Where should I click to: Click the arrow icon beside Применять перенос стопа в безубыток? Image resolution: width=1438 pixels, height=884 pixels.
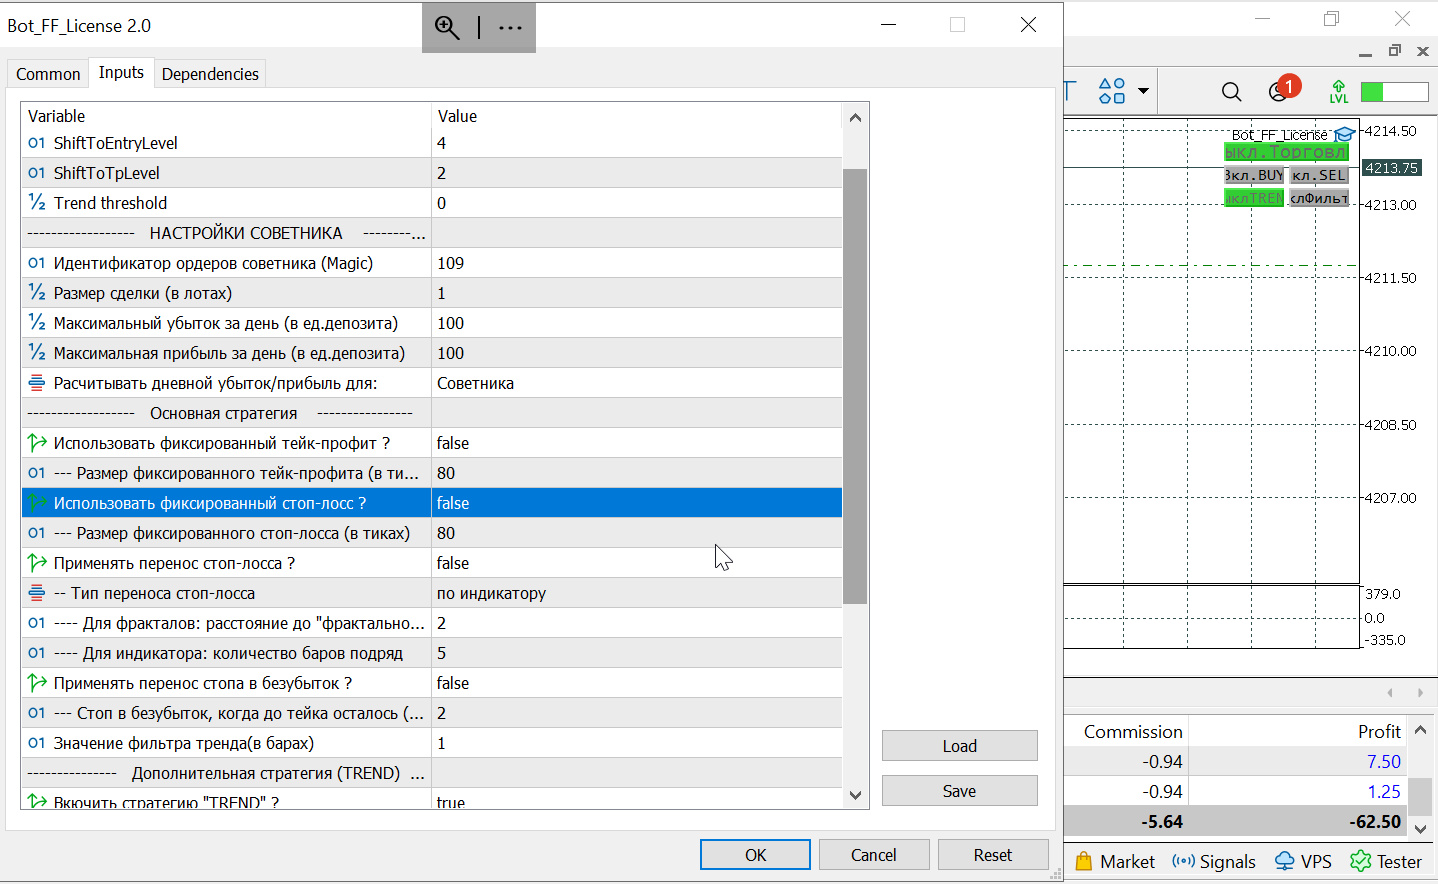(37, 683)
